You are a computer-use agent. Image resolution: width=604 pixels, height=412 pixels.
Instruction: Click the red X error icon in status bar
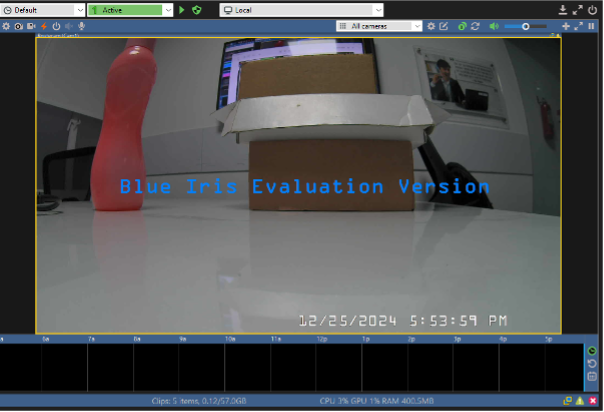pos(593,401)
